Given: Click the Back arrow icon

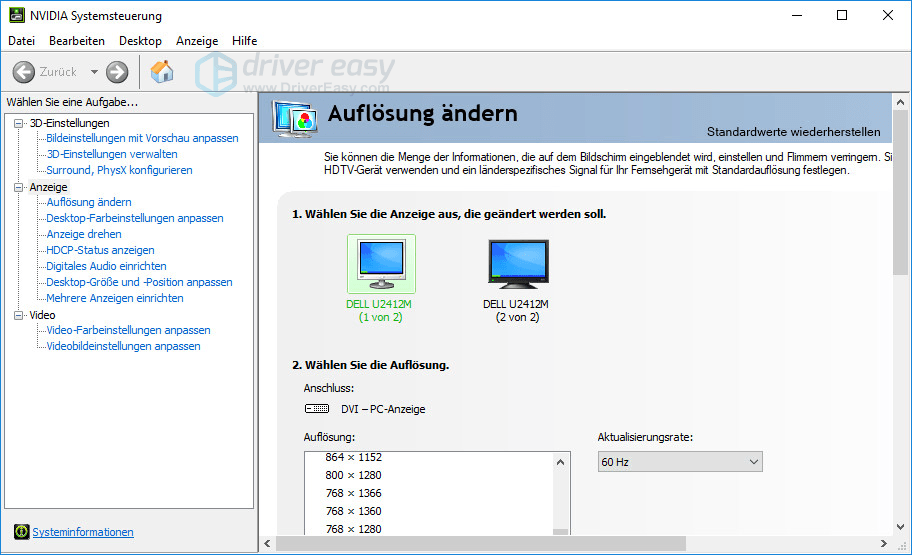Looking at the screenshot, I should point(24,72).
